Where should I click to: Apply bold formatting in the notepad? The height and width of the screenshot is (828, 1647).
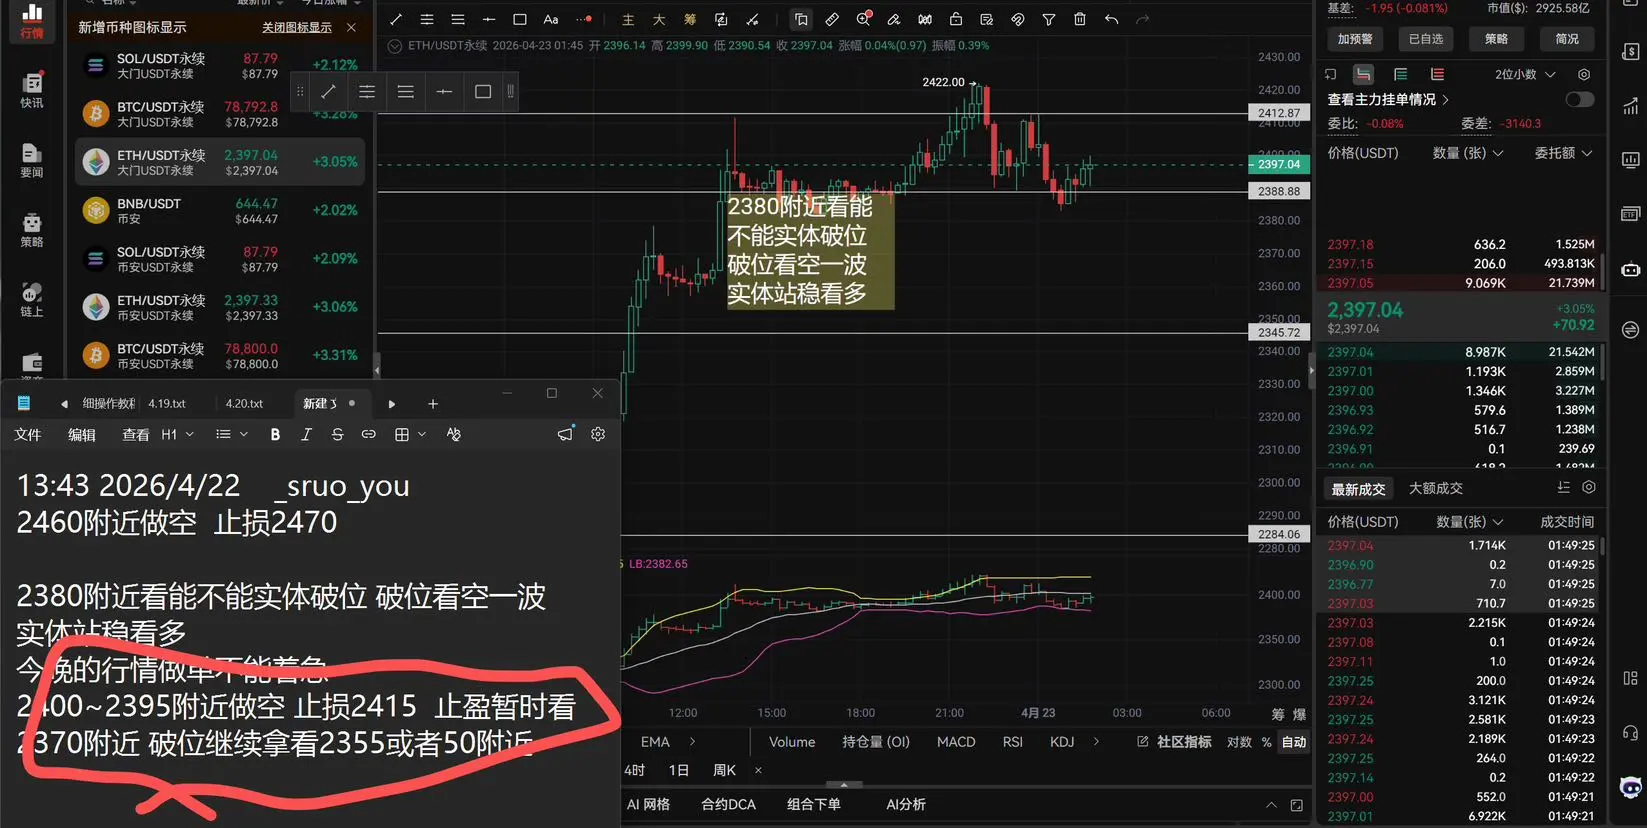(275, 434)
